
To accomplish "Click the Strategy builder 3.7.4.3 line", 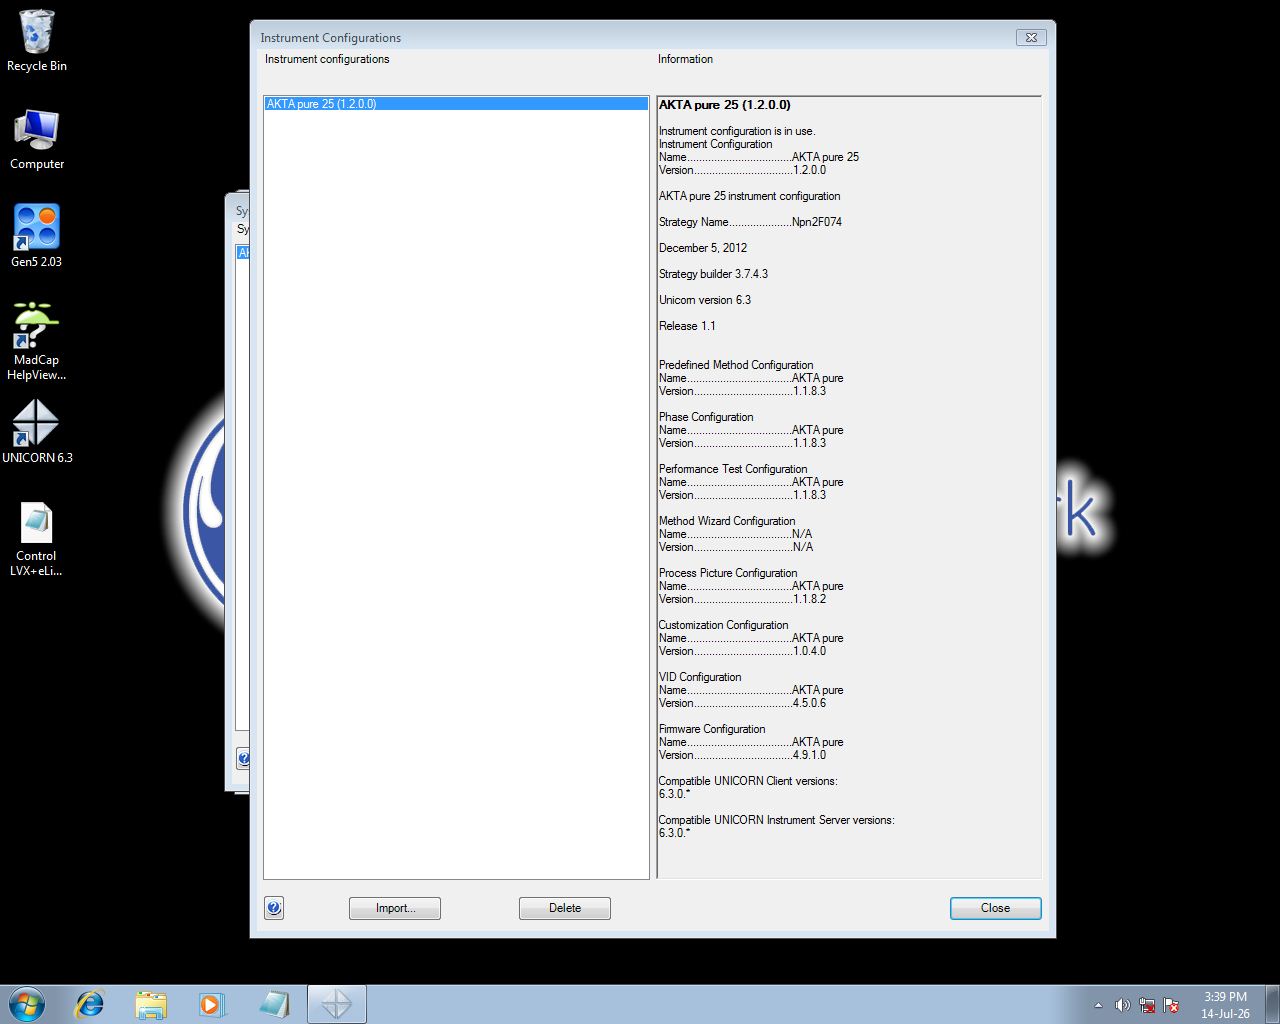I will coord(713,274).
